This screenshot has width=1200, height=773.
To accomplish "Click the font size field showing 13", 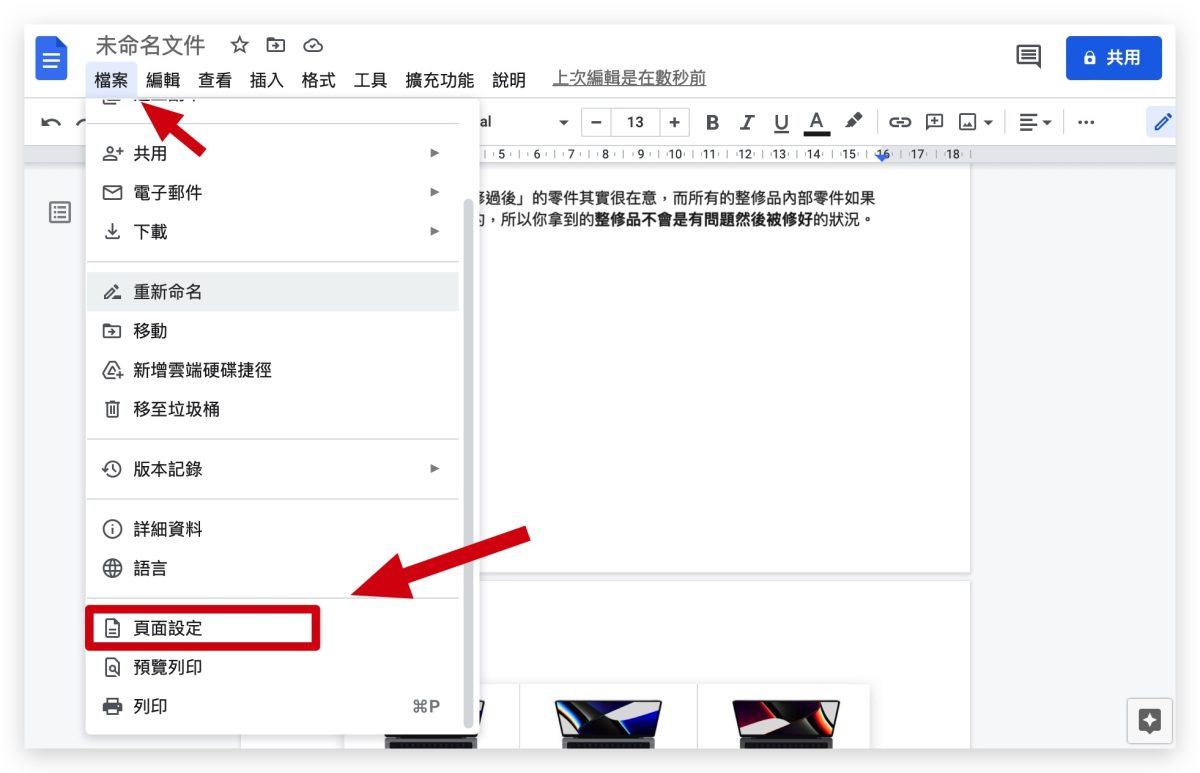I will pos(635,122).
